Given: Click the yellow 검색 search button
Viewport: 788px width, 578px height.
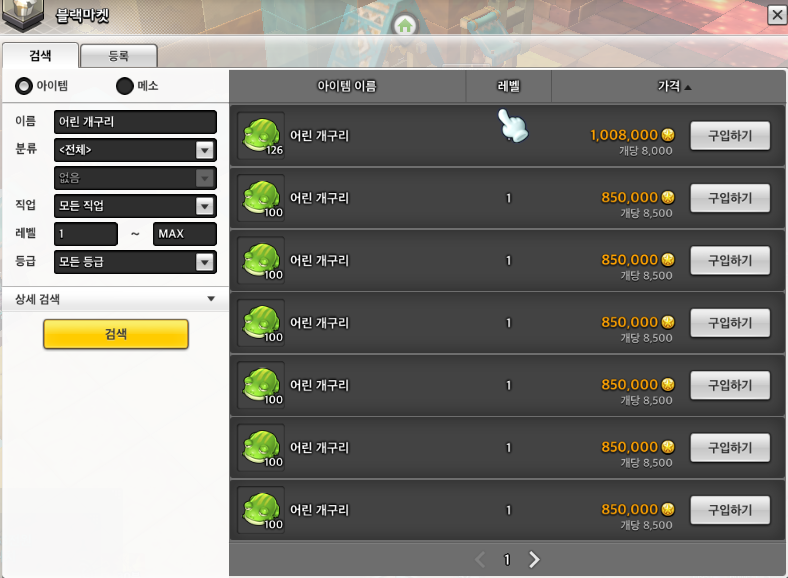Looking at the screenshot, I should [x=116, y=334].
